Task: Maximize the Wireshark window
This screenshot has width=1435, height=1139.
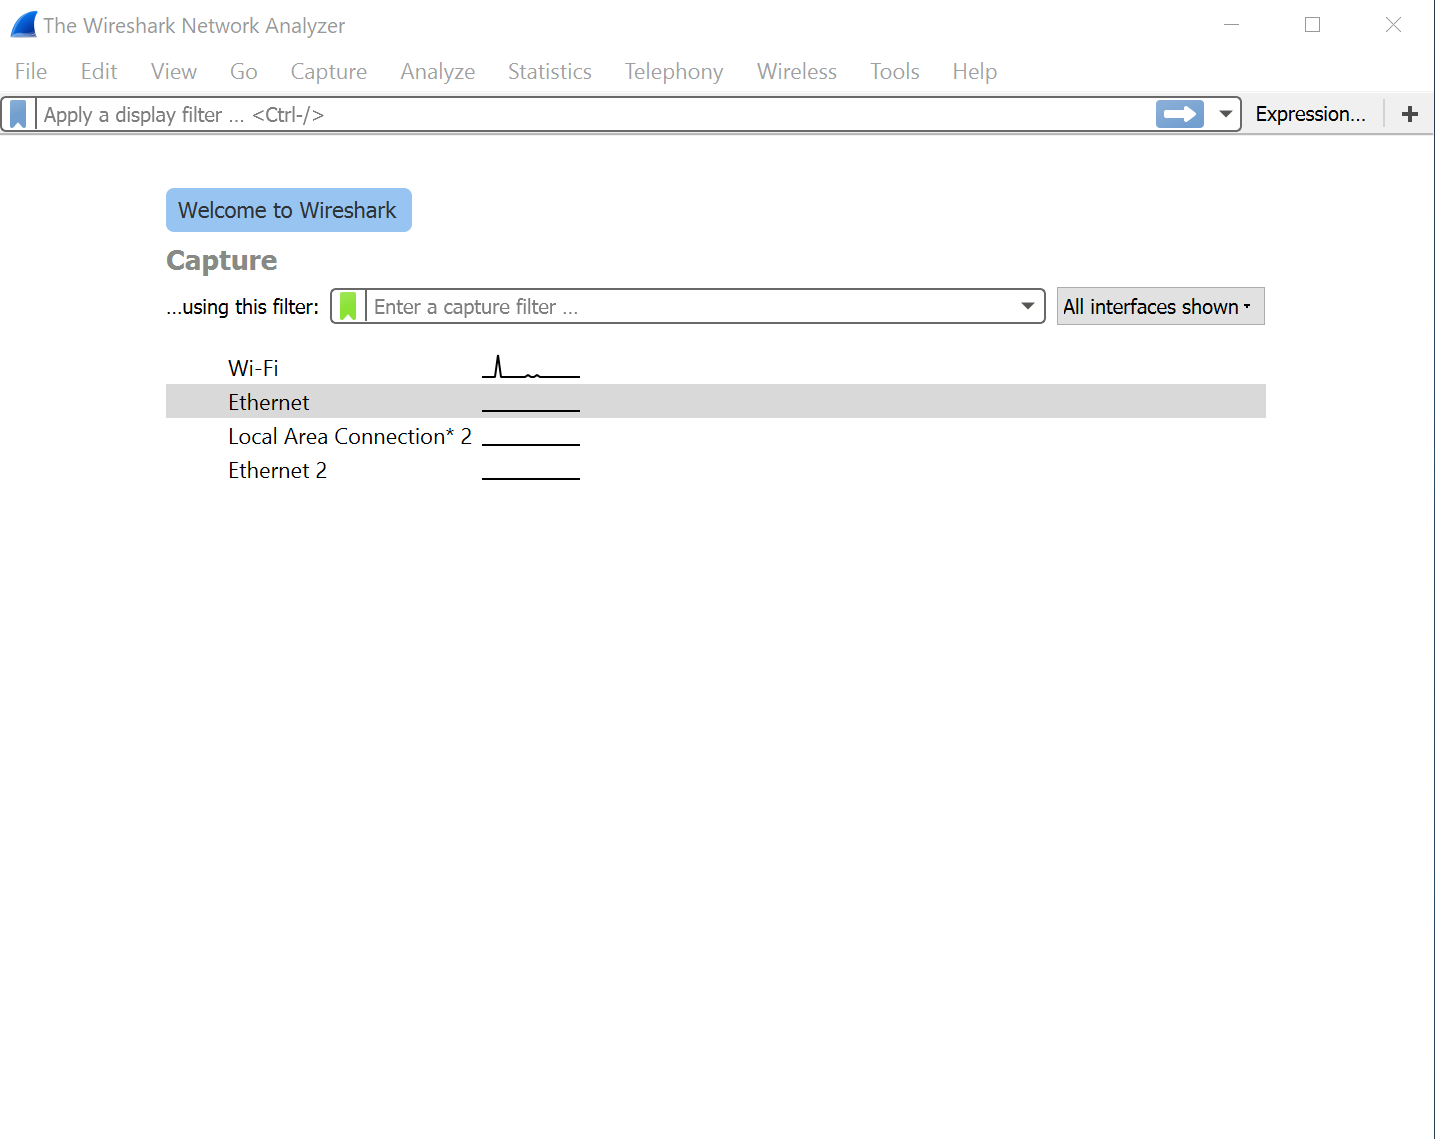Action: click(1313, 25)
